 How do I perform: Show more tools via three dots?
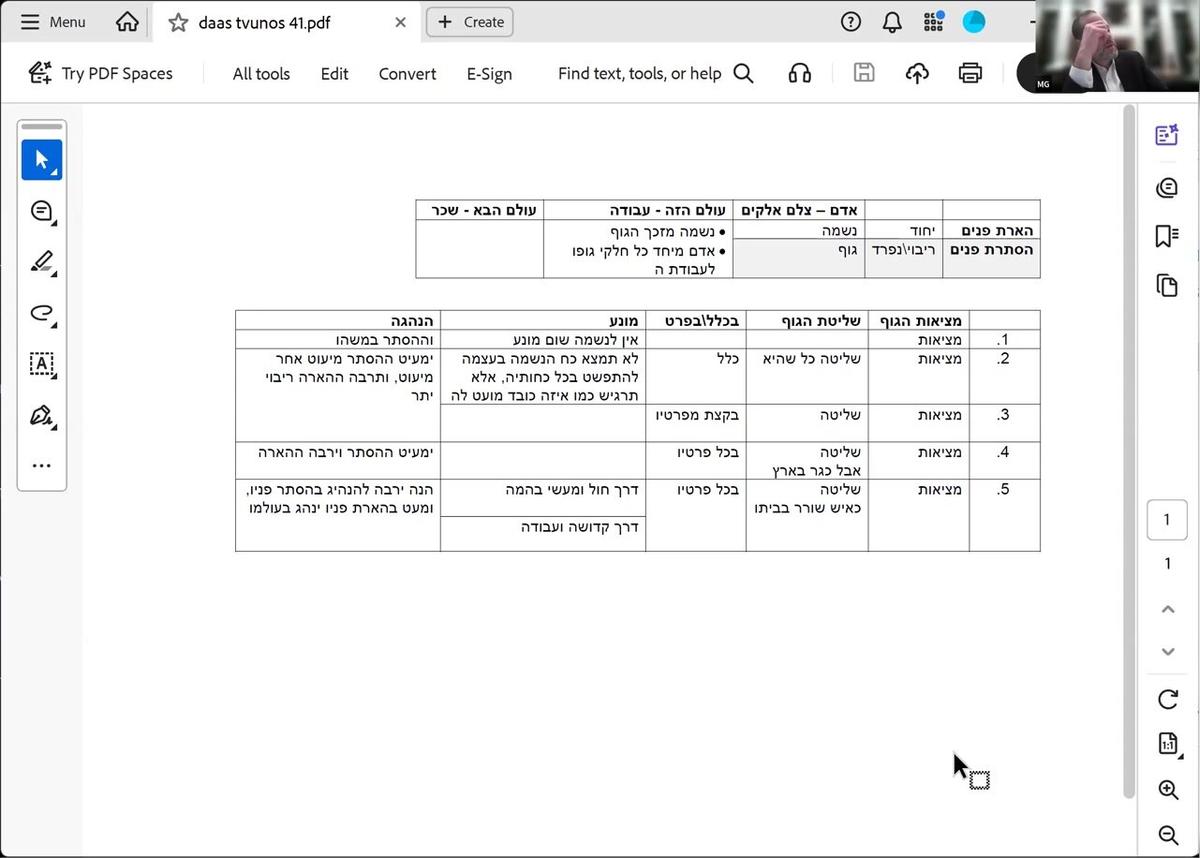[41, 465]
